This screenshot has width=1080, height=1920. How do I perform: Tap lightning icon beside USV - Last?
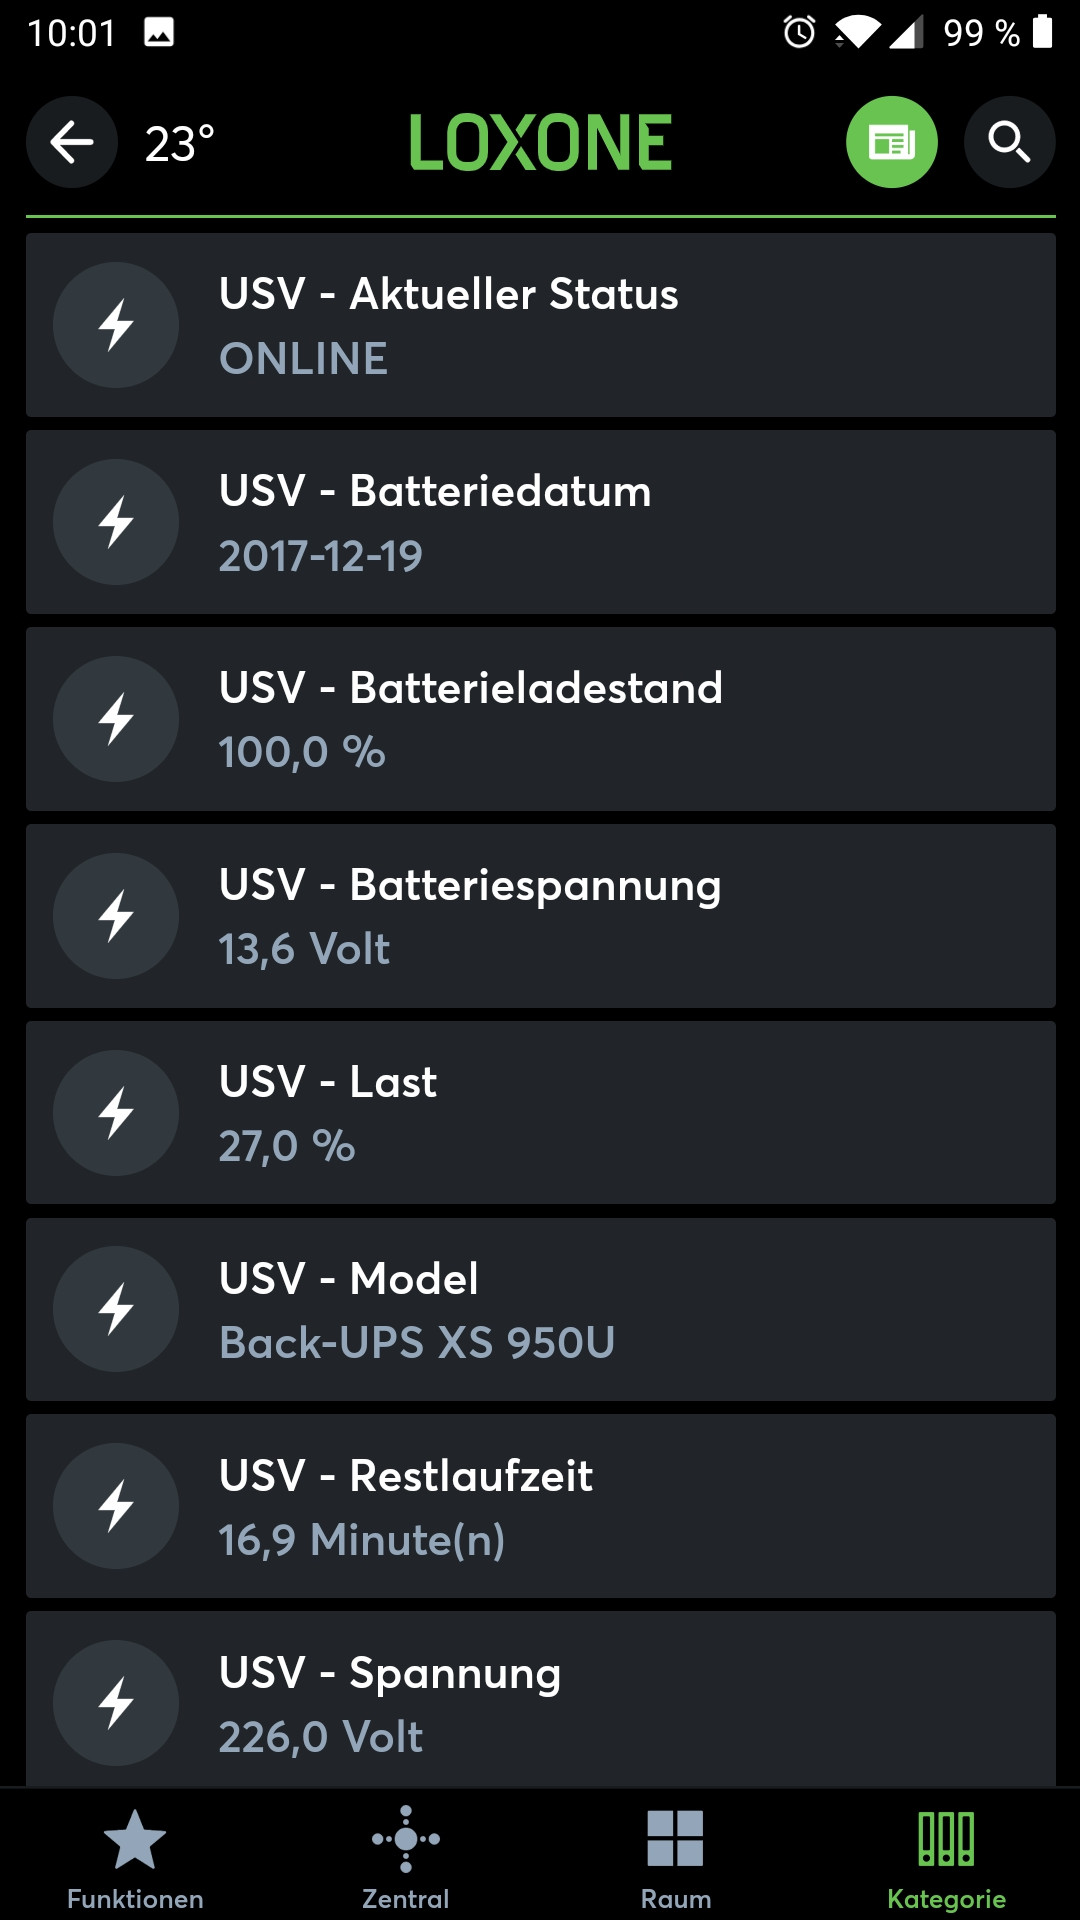116,1112
